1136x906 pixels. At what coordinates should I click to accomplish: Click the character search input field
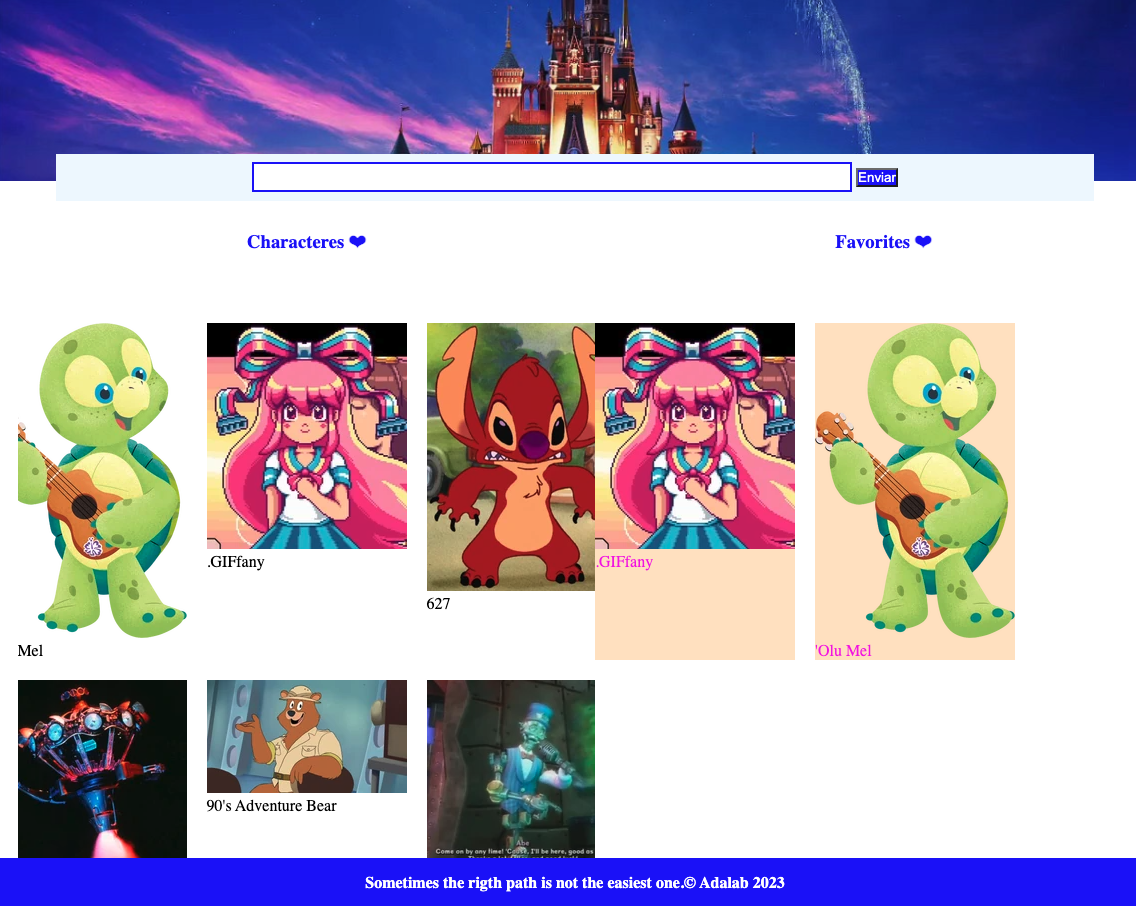(551, 177)
